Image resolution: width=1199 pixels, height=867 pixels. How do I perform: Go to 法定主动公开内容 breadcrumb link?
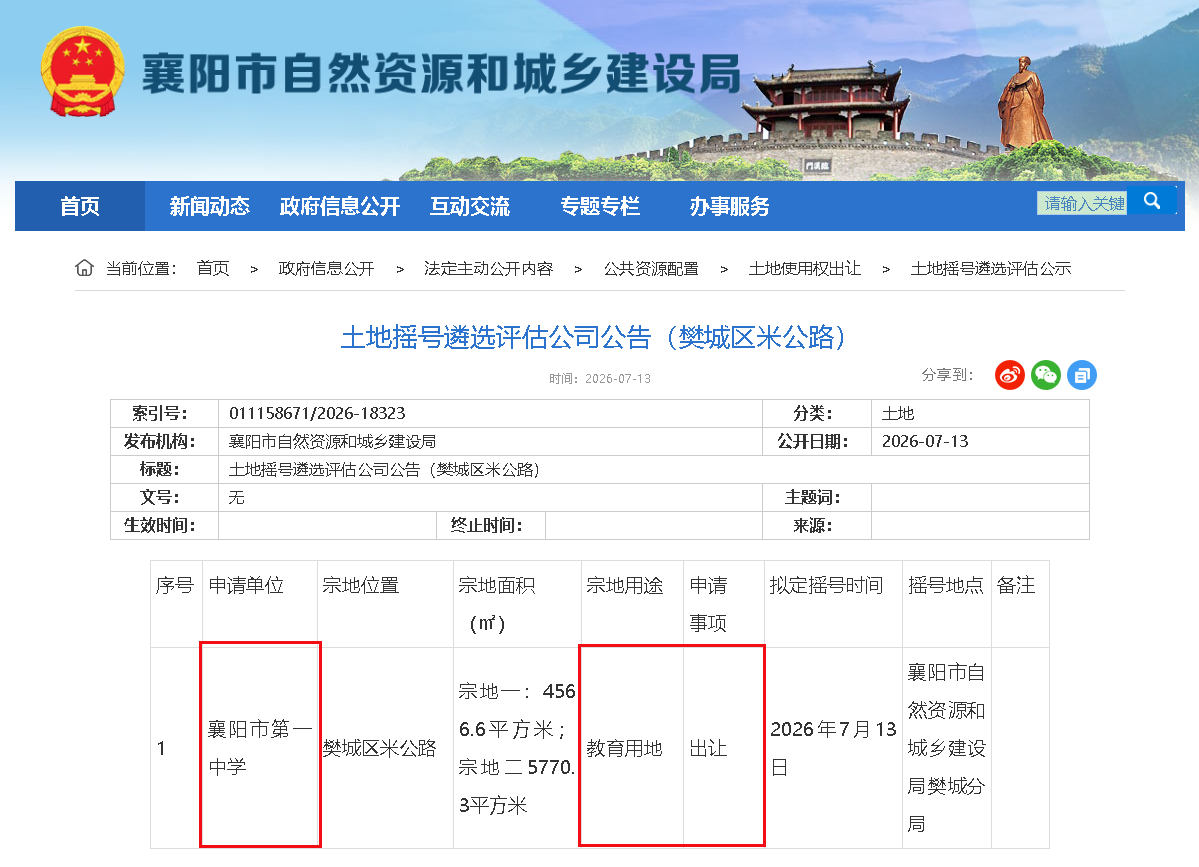[x=489, y=268]
